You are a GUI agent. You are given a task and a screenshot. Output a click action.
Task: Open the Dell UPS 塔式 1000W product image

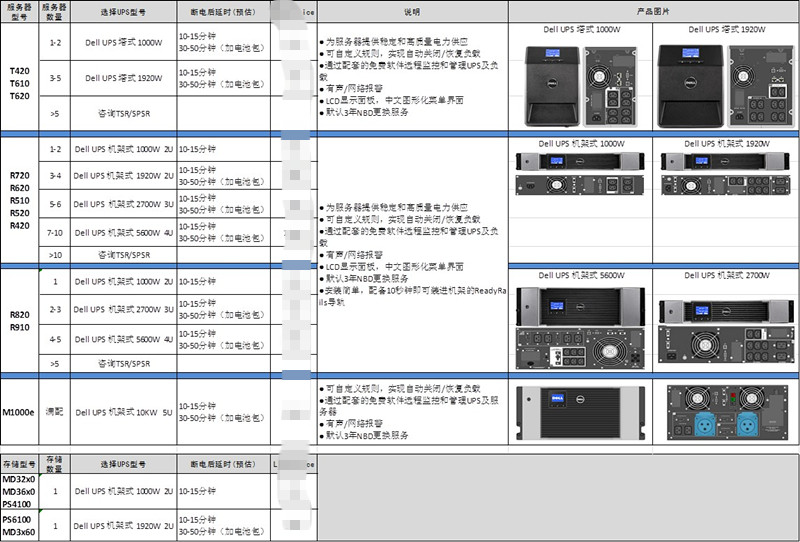point(582,86)
